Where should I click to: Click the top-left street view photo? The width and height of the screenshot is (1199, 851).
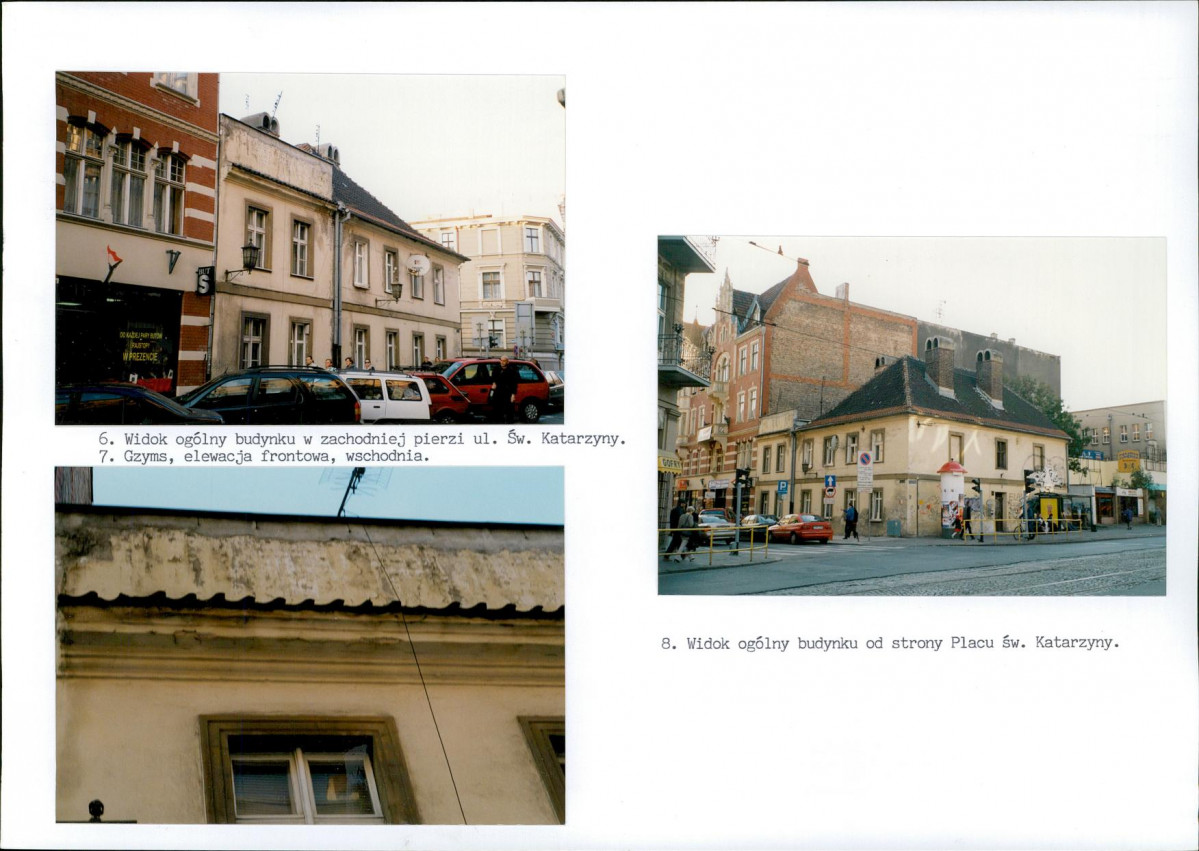click(310, 248)
